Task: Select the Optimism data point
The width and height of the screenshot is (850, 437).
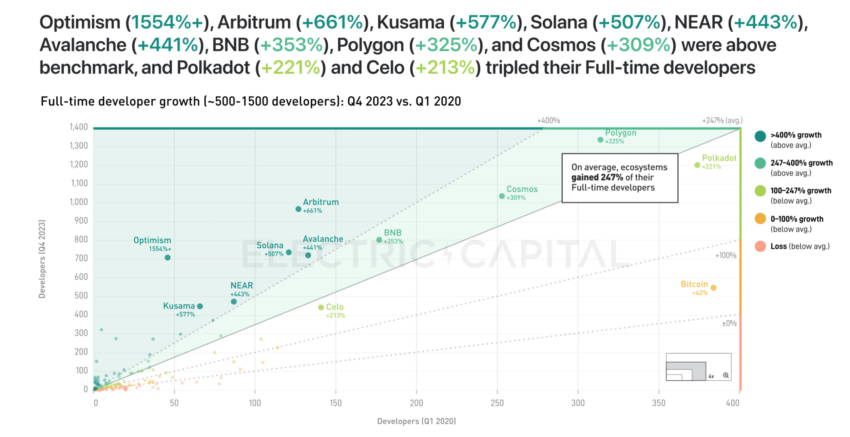Action: tap(168, 258)
